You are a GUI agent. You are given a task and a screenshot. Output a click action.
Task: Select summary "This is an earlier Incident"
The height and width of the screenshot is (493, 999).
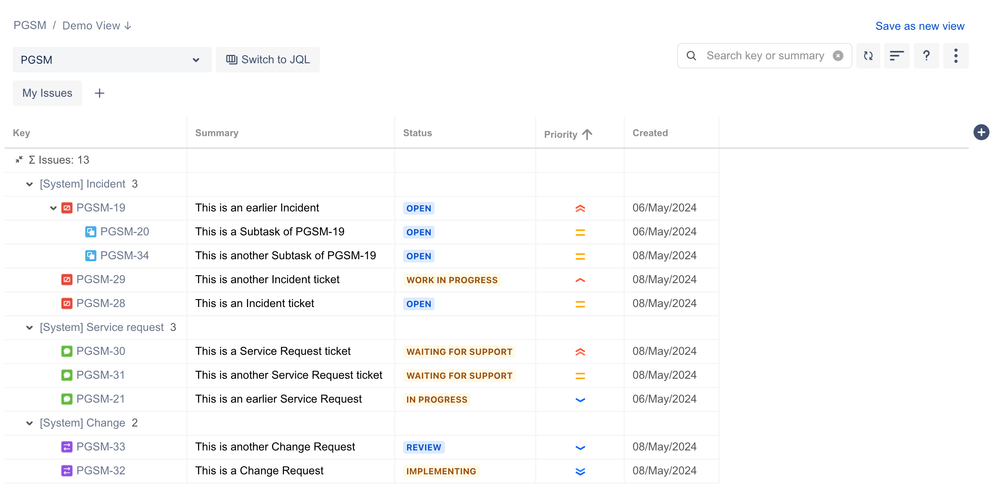coord(257,208)
